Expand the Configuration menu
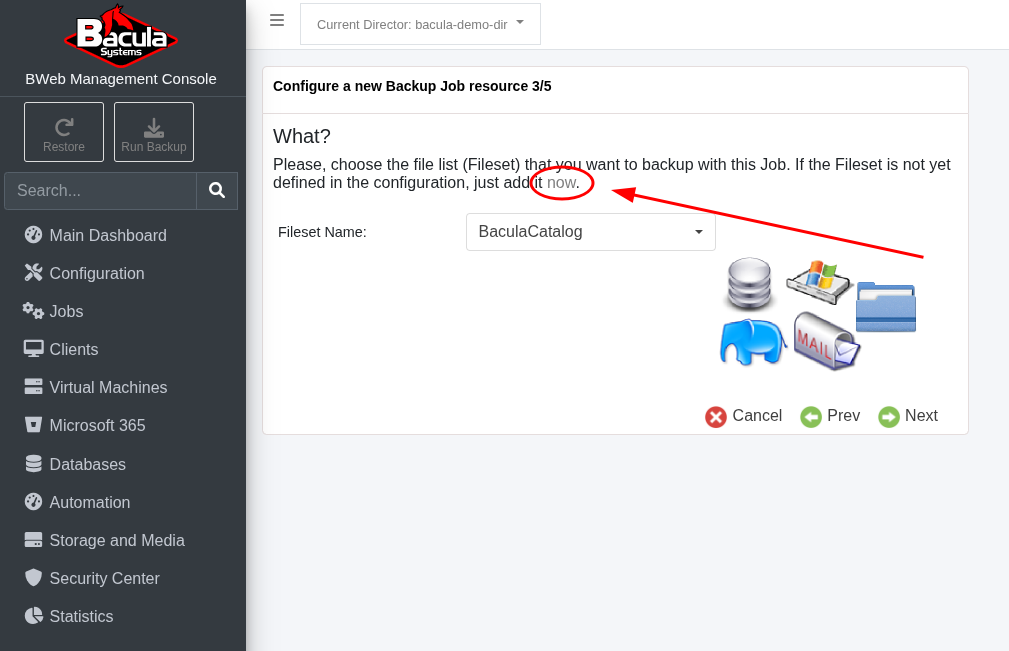This screenshot has width=1009, height=651. [x=97, y=273]
